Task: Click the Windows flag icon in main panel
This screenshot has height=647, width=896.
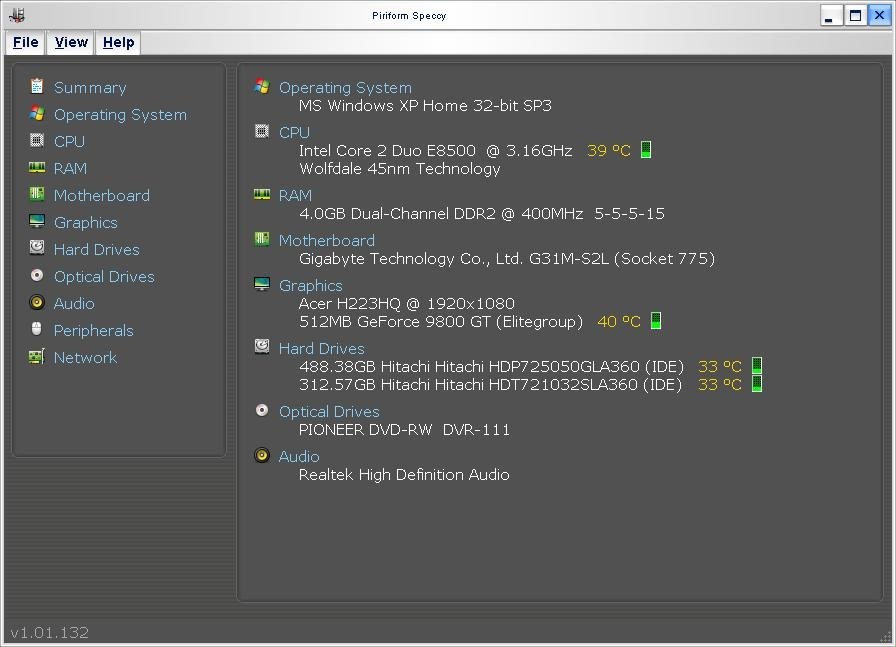Action: click(262, 86)
